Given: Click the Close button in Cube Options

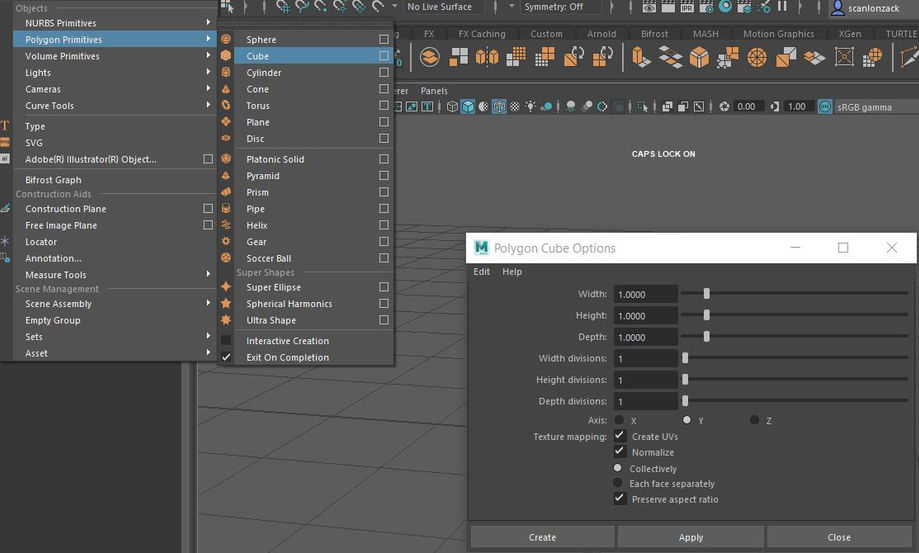Looking at the screenshot, I should 839,537.
